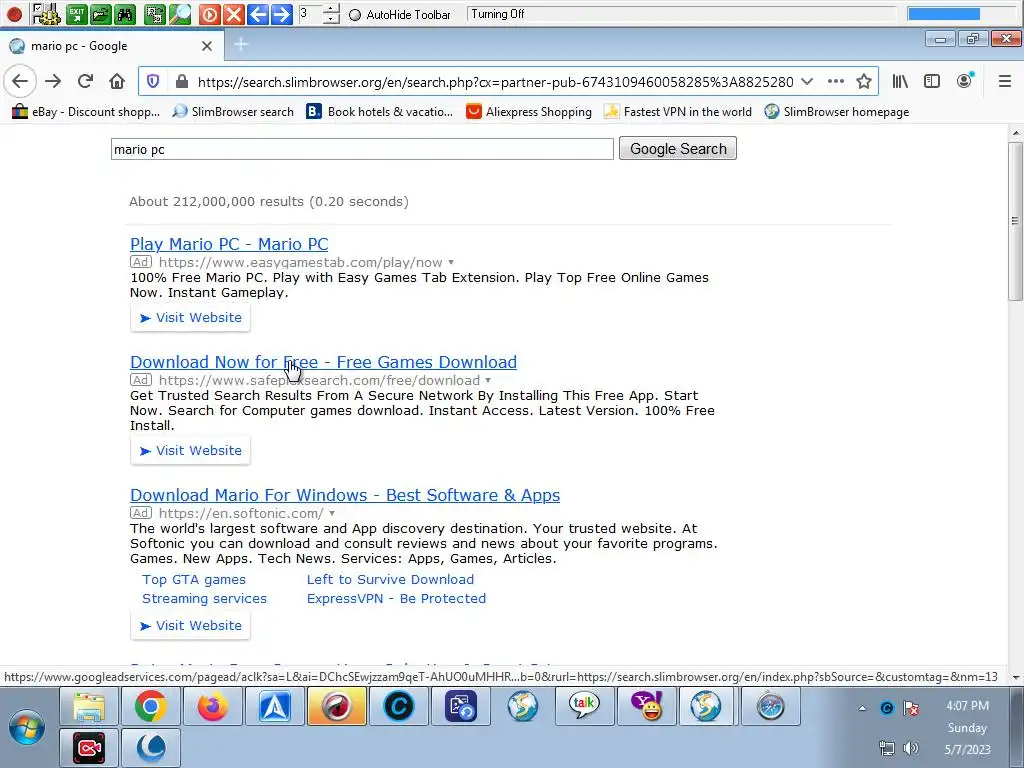1024x768 pixels.
Task: Click the green magnifying glass toolbar icon
Action: (180, 14)
